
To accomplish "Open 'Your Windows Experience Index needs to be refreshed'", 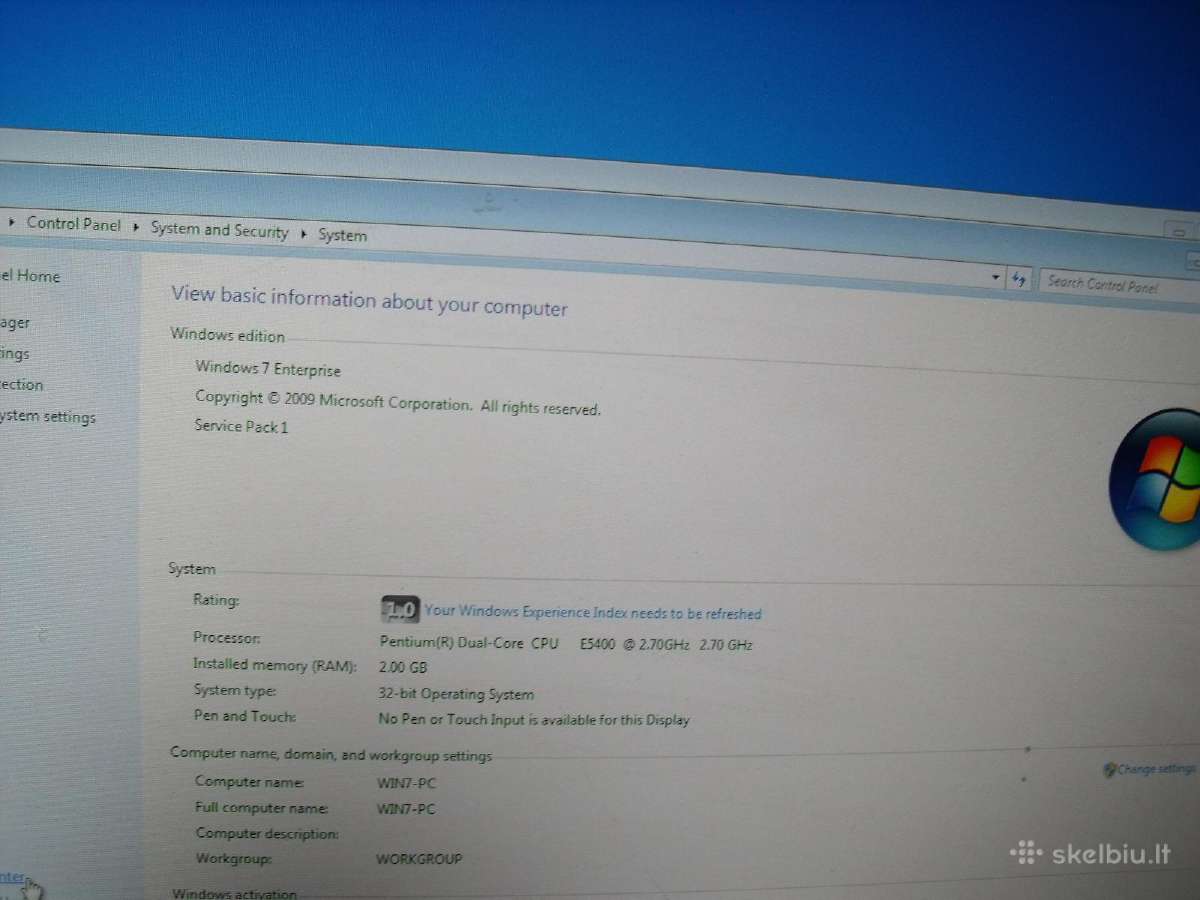I will (593, 612).
